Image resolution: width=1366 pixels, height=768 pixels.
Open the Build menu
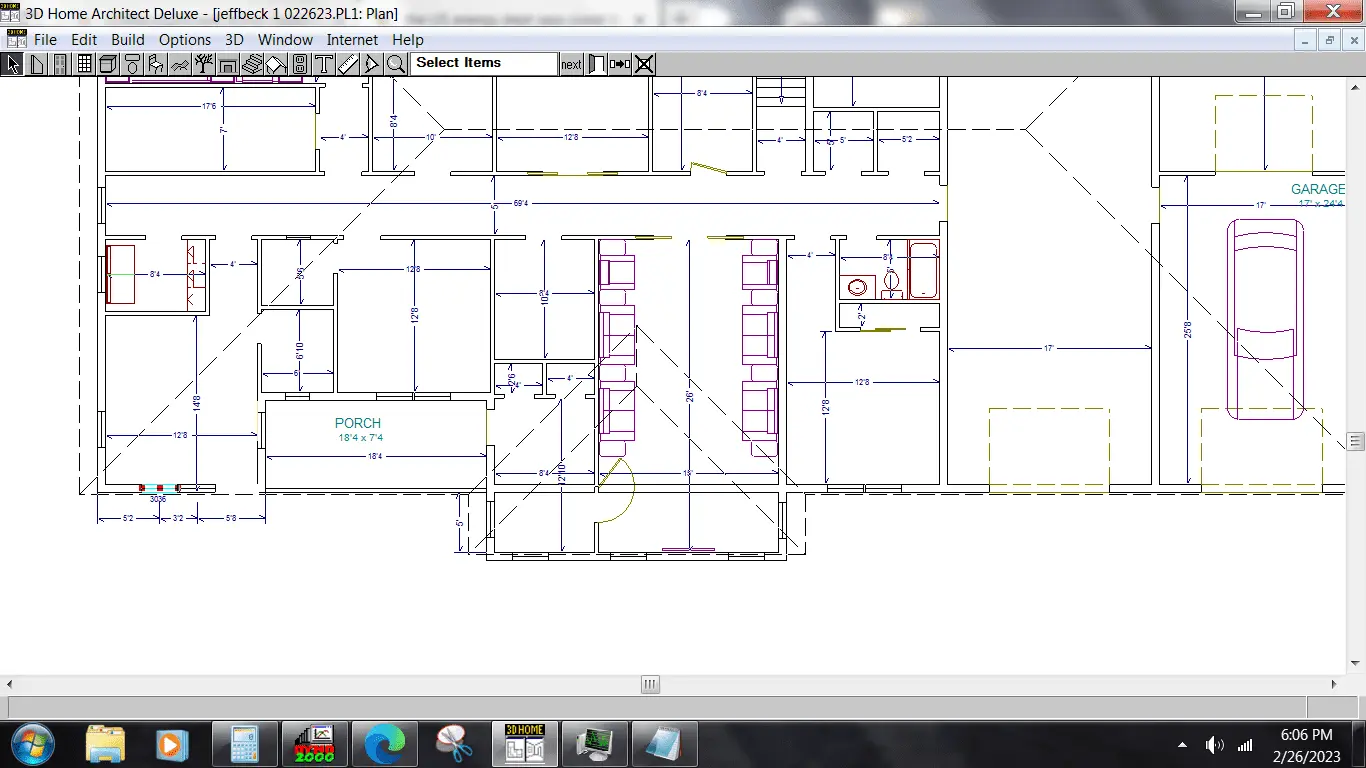(x=128, y=40)
